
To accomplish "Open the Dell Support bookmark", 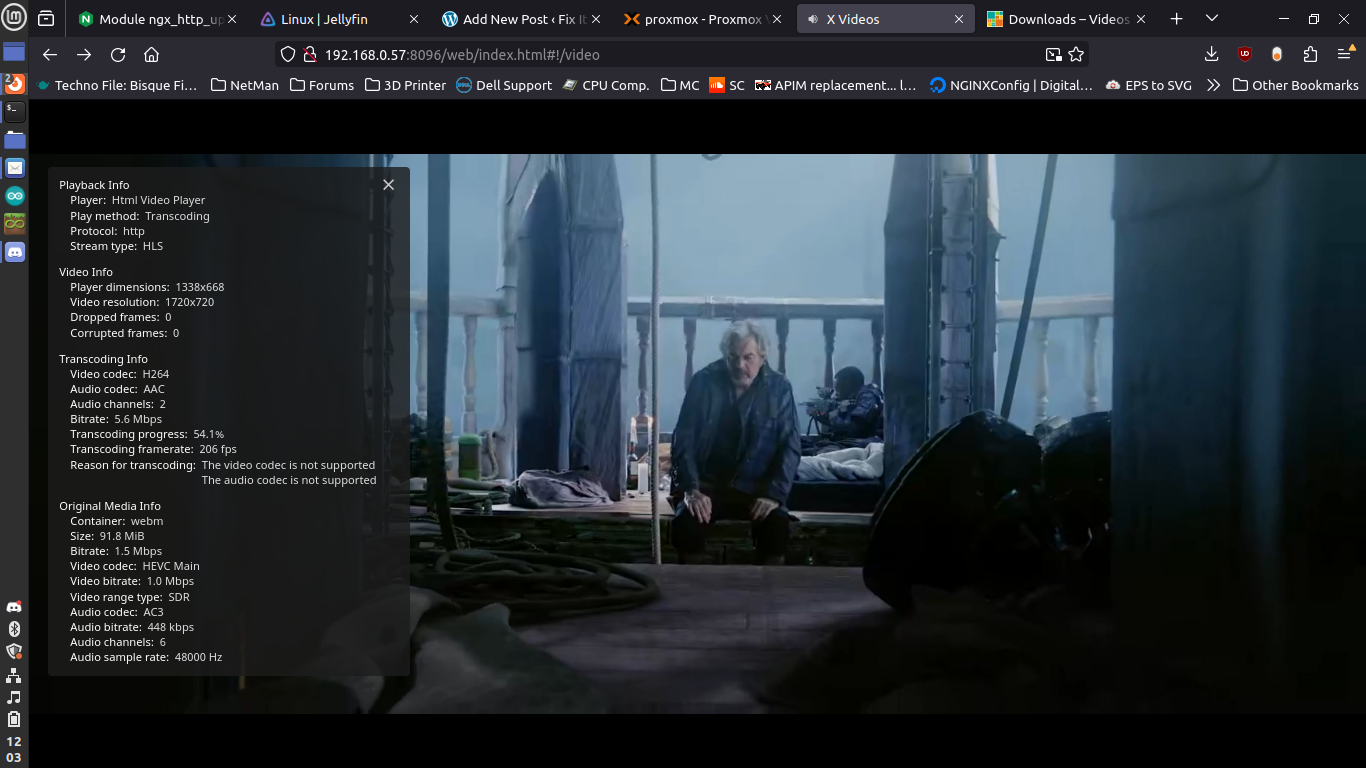I will click(x=504, y=85).
